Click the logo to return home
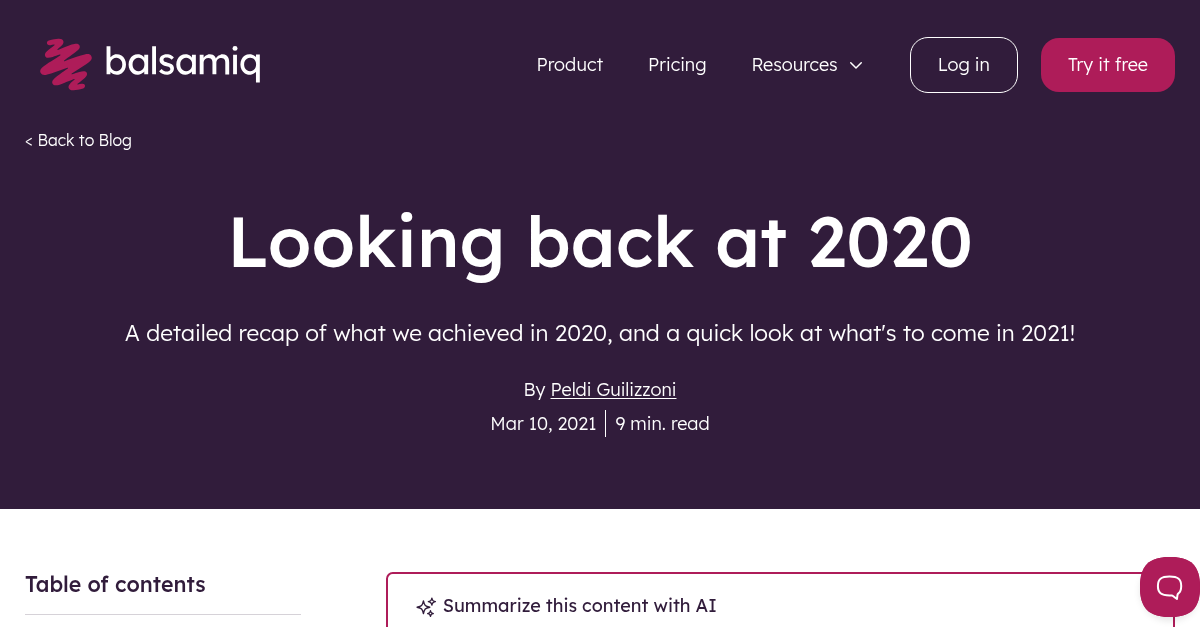1200x627 pixels. click(150, 64)
